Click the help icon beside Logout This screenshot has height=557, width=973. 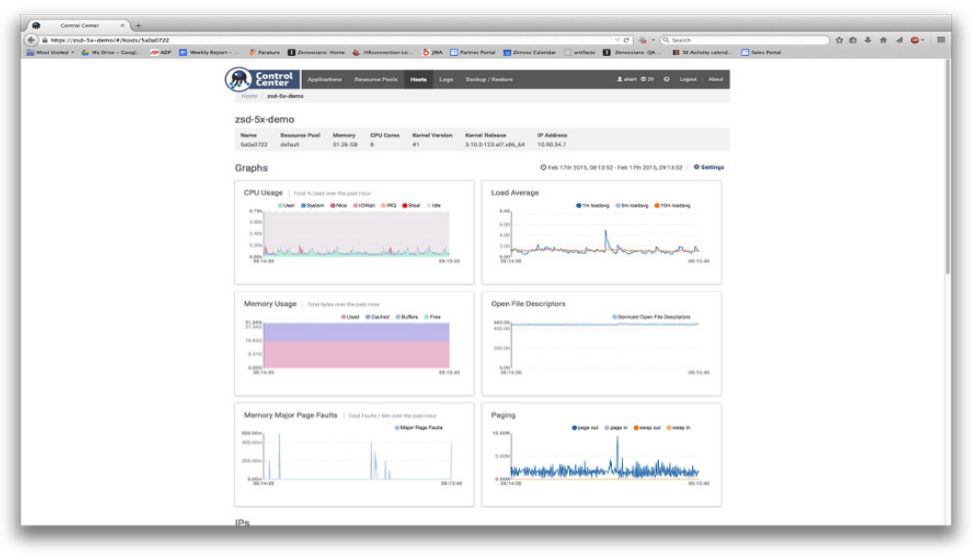tap(667, 79)
